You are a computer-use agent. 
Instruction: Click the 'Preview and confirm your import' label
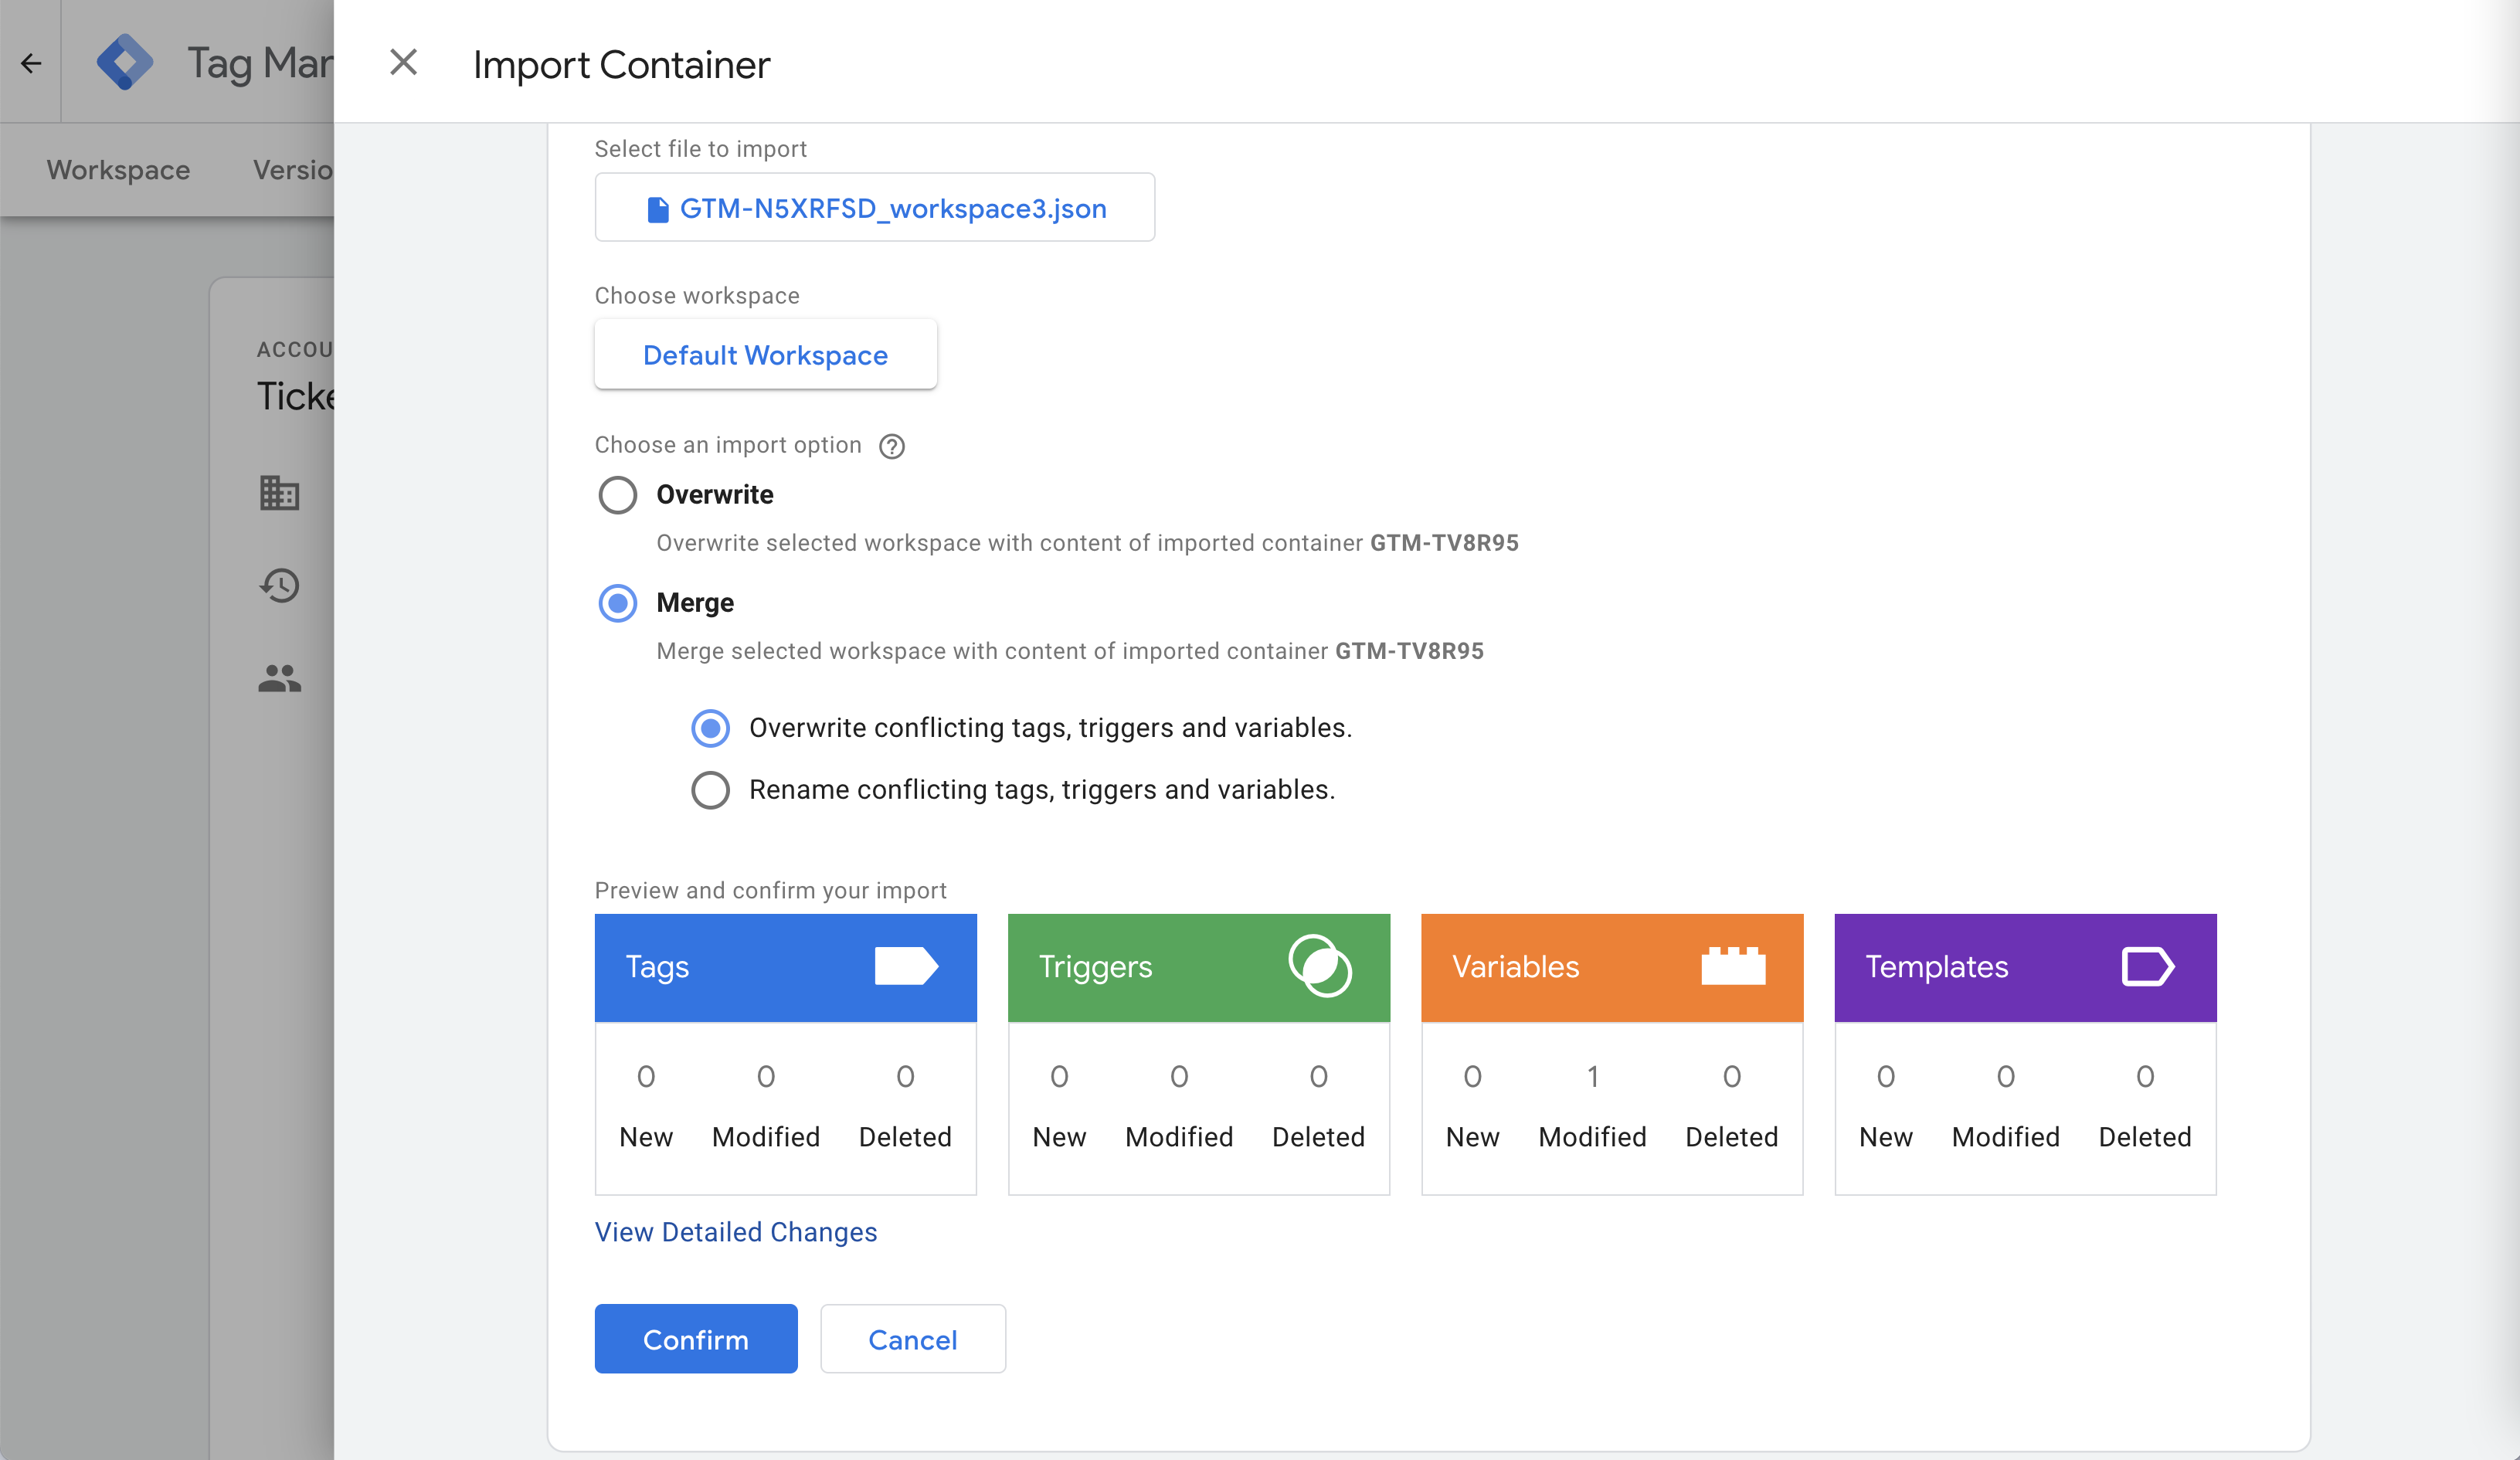point(771,890)
